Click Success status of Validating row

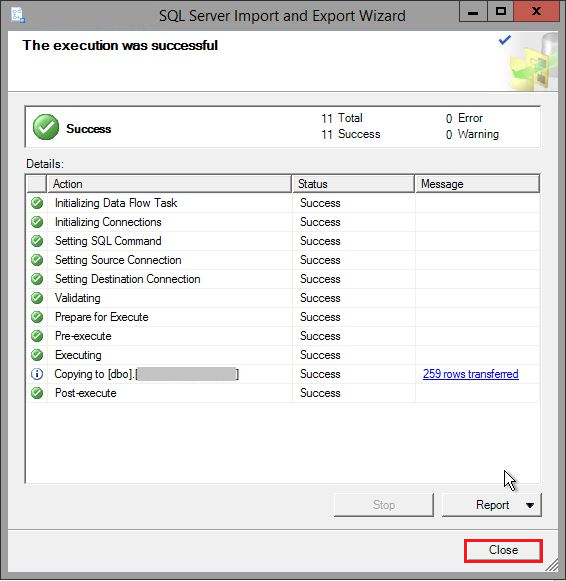[x=320, y=298]
